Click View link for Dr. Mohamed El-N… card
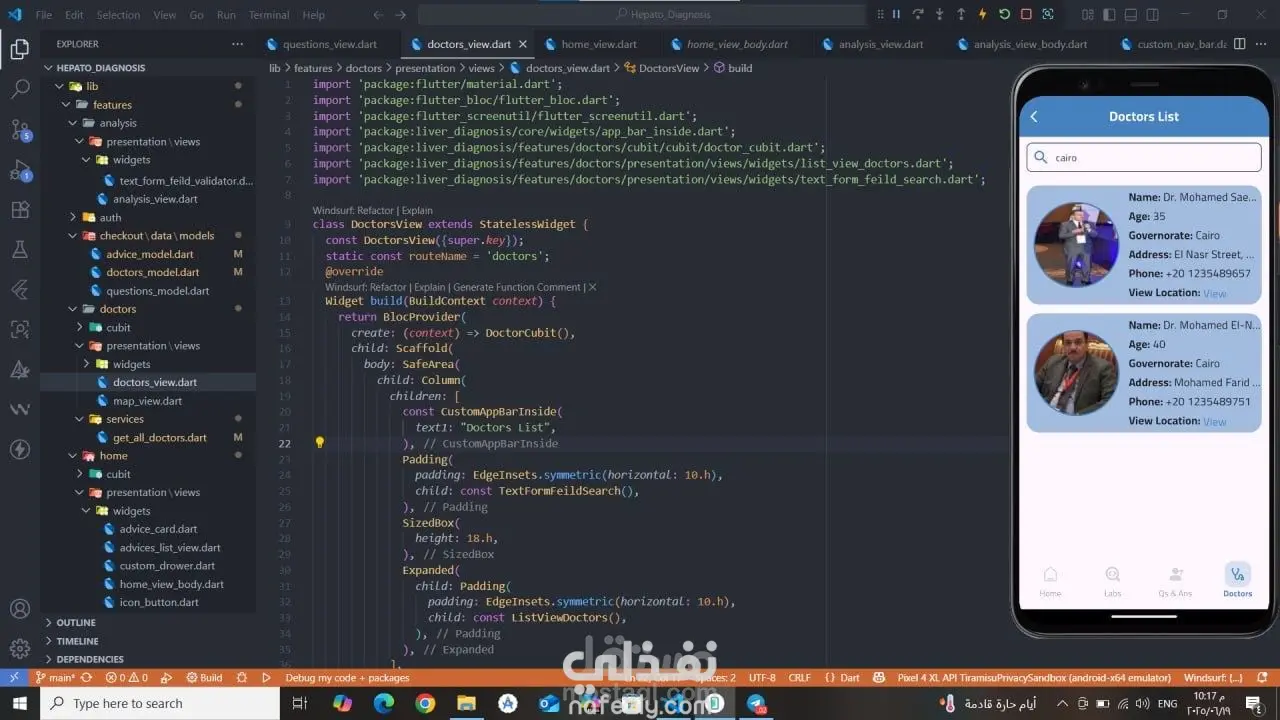Image resolution: width=1280 pixels, height=720 pixels. click(x=1214, y=421)
